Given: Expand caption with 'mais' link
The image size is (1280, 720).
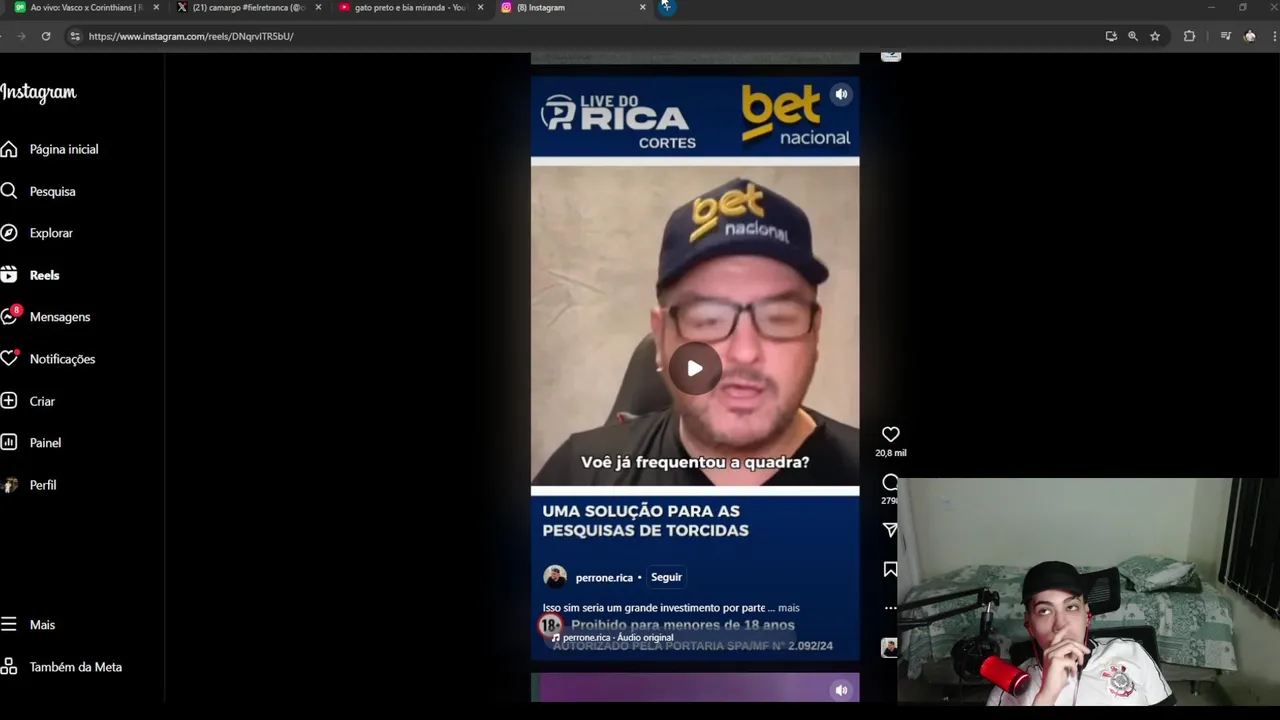Looking at the screenshot, I should [789, 608].
